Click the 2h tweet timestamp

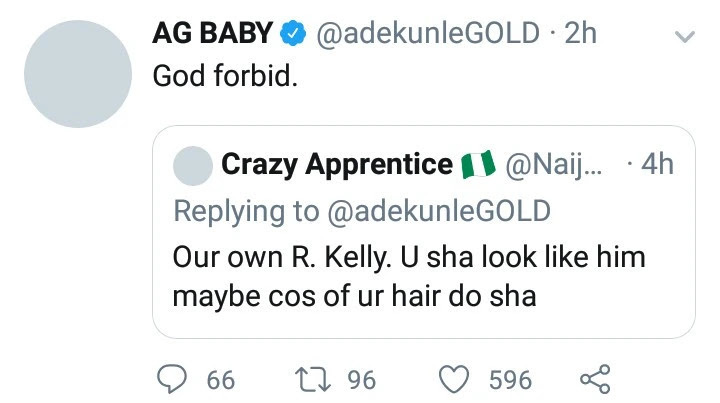pyautogui.click(x=581, y=34)
